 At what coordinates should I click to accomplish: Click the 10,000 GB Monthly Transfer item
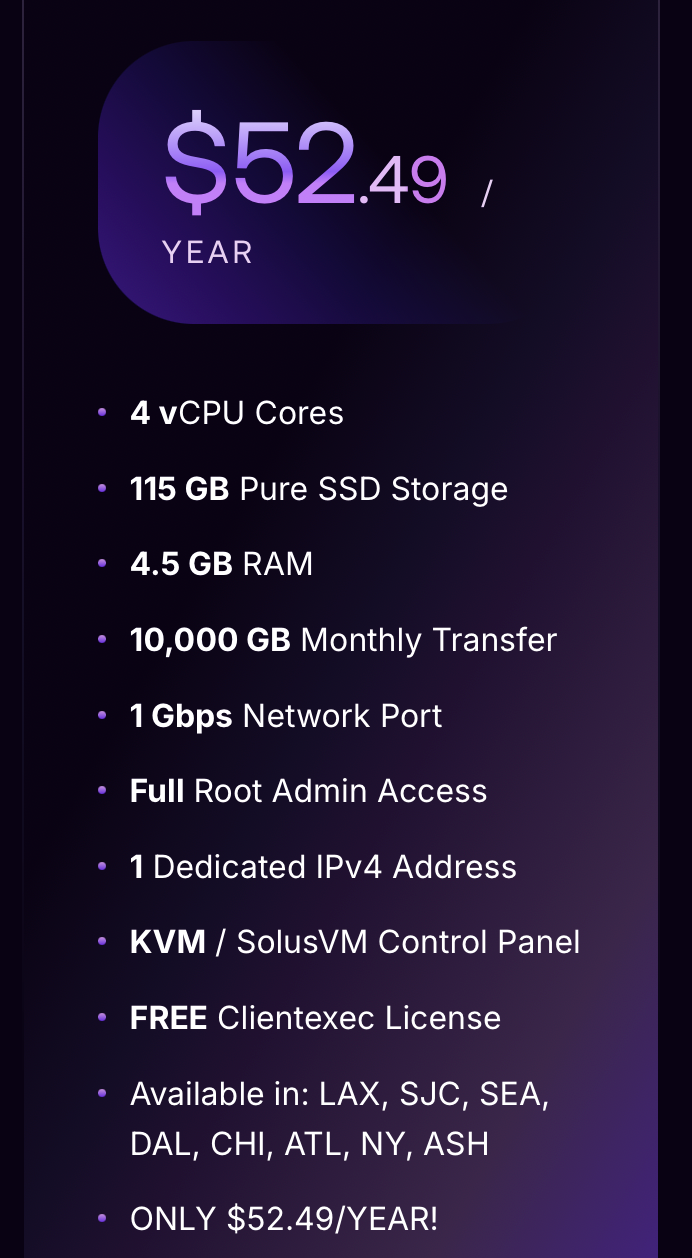click(344, 640)
